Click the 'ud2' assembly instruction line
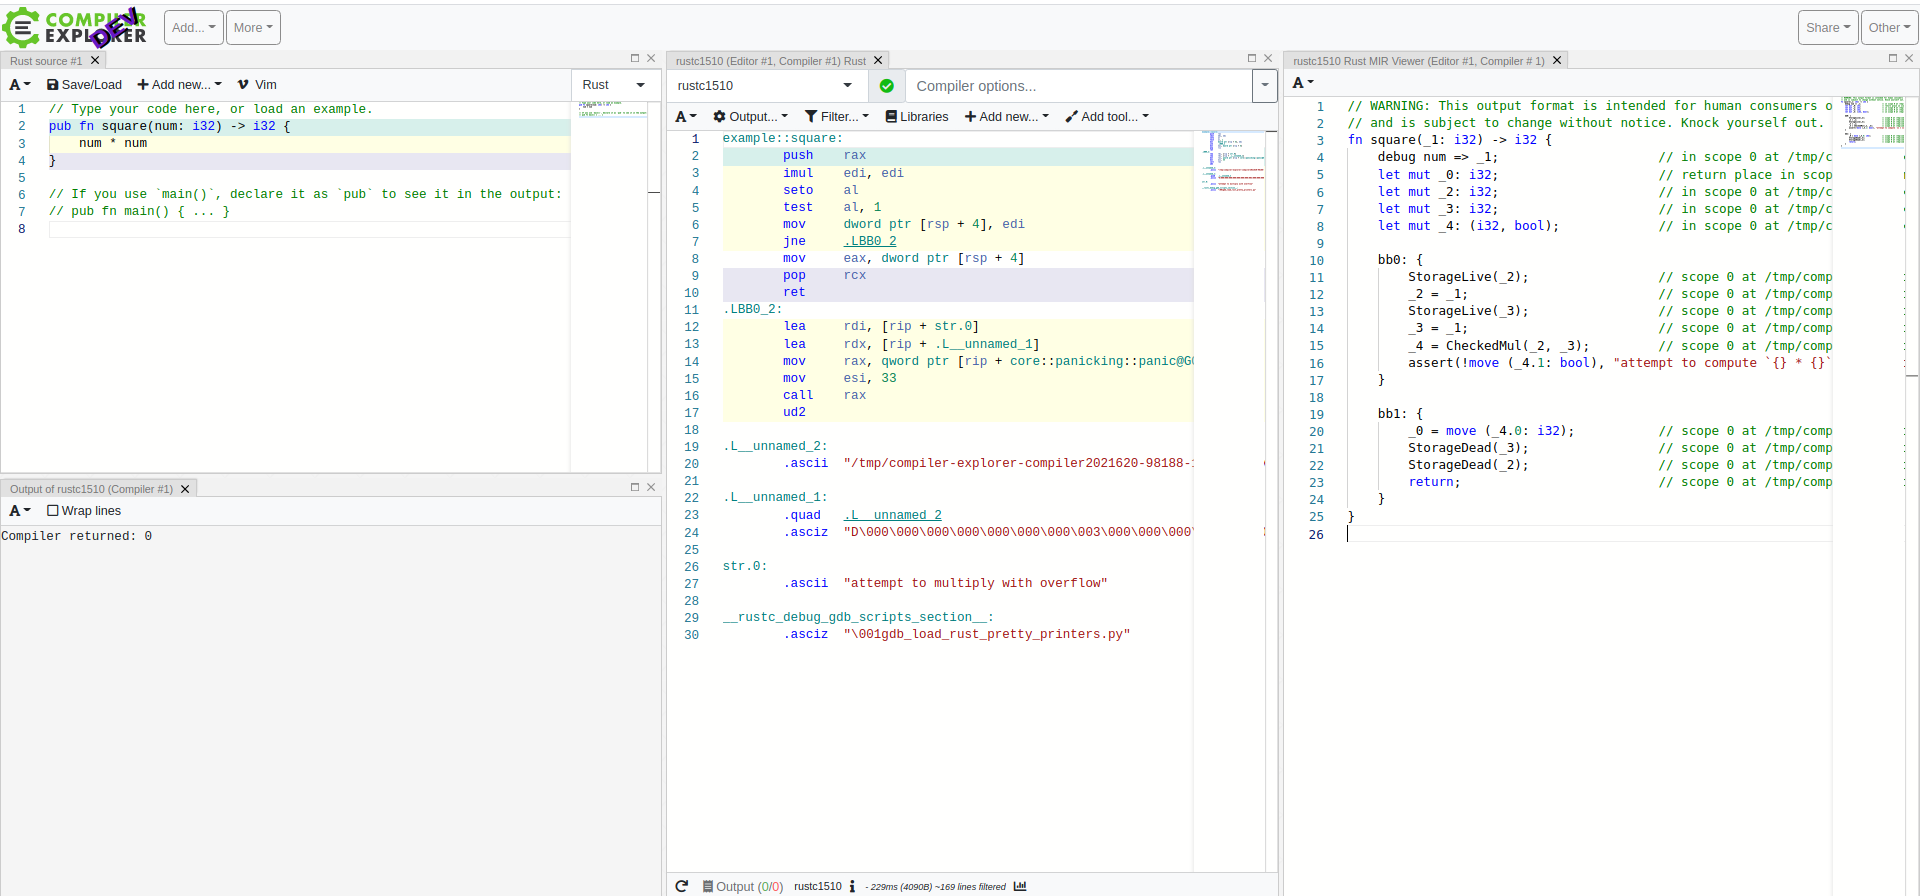The image size is (1920, 896). point(957,412)
